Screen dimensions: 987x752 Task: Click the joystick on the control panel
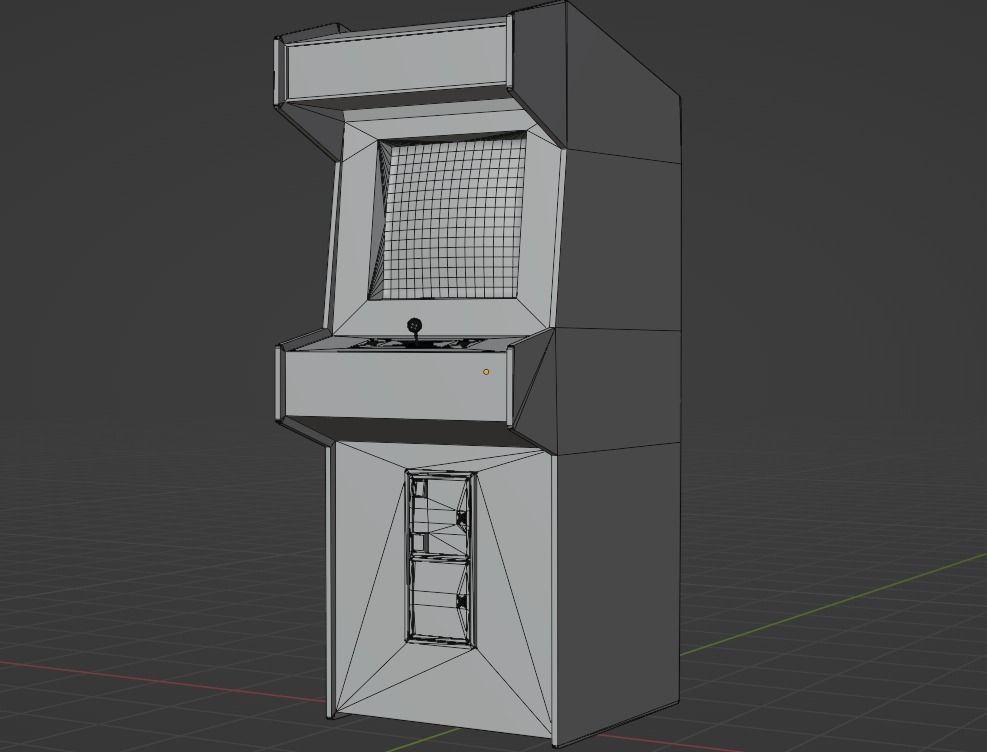click(x=413, y=333)
